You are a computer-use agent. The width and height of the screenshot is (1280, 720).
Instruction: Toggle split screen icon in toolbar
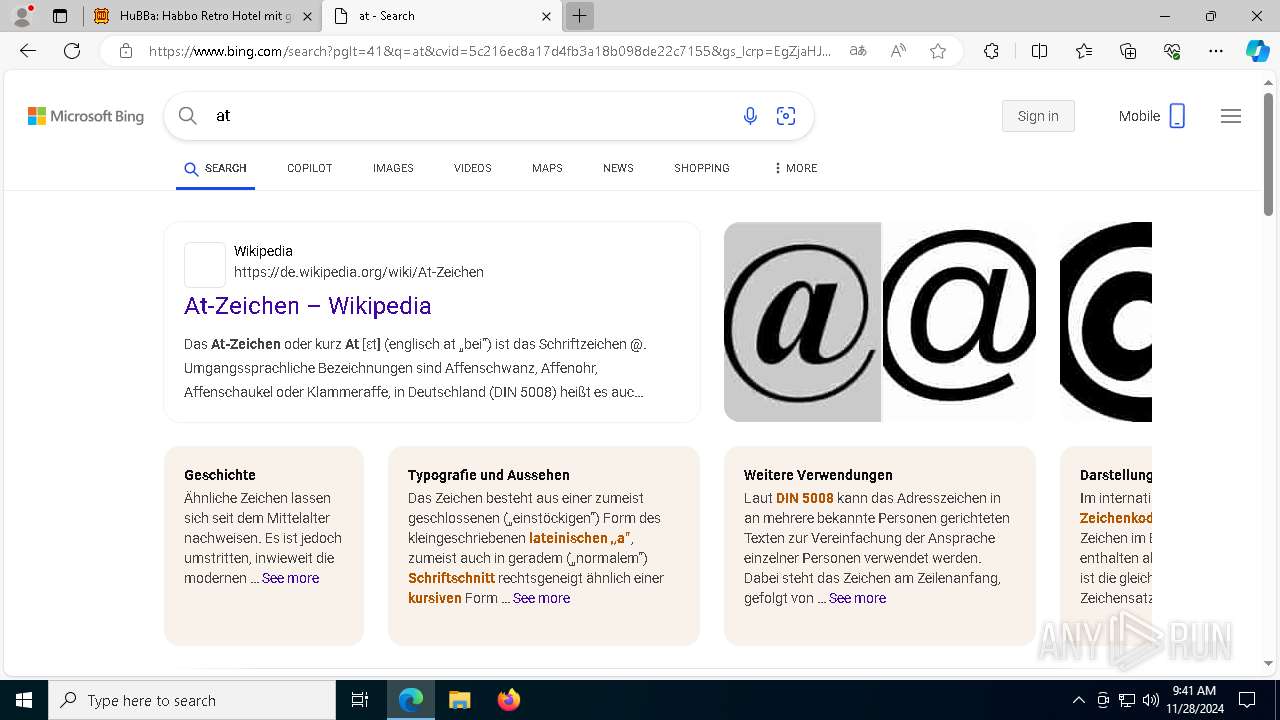coord(1039,51)
